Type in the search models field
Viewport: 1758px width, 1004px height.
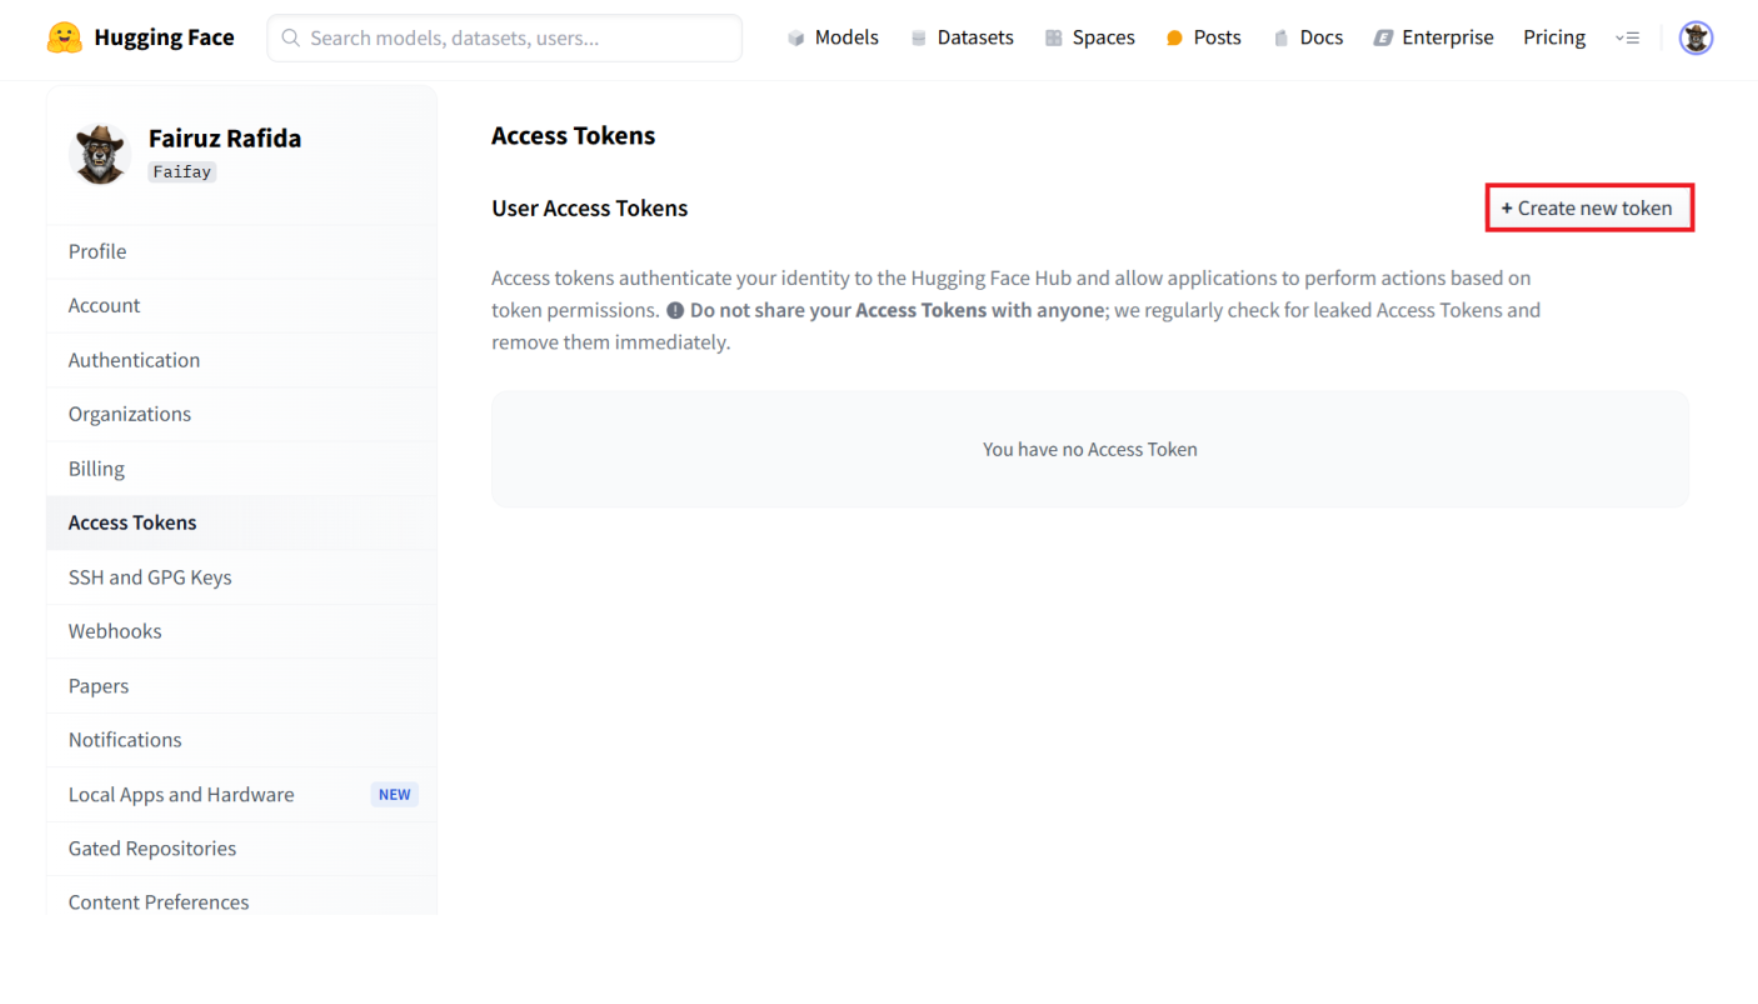pos(520,38)
